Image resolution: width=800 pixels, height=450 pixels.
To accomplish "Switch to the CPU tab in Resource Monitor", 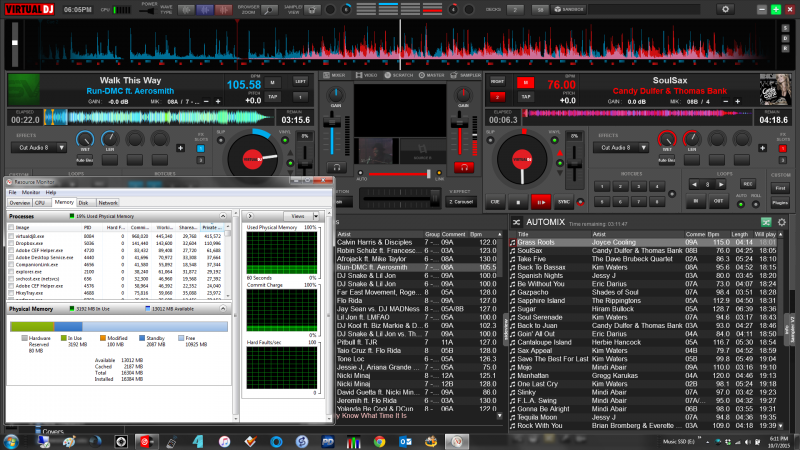I will point(40,203).
